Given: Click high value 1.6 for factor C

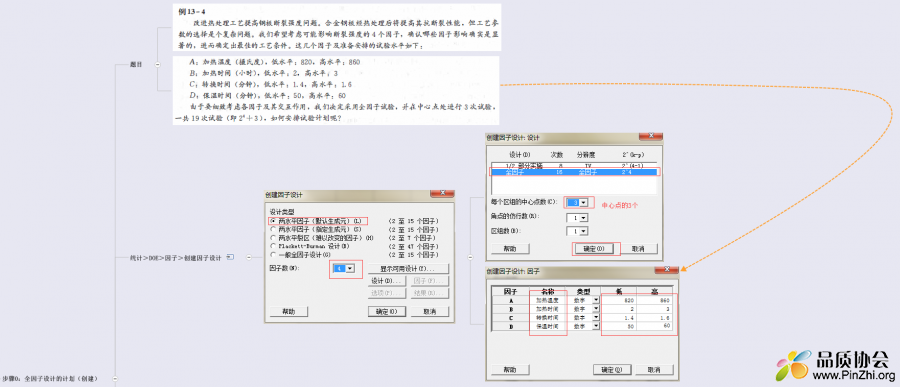Looking at the screenshot, I should click(655, 317).
